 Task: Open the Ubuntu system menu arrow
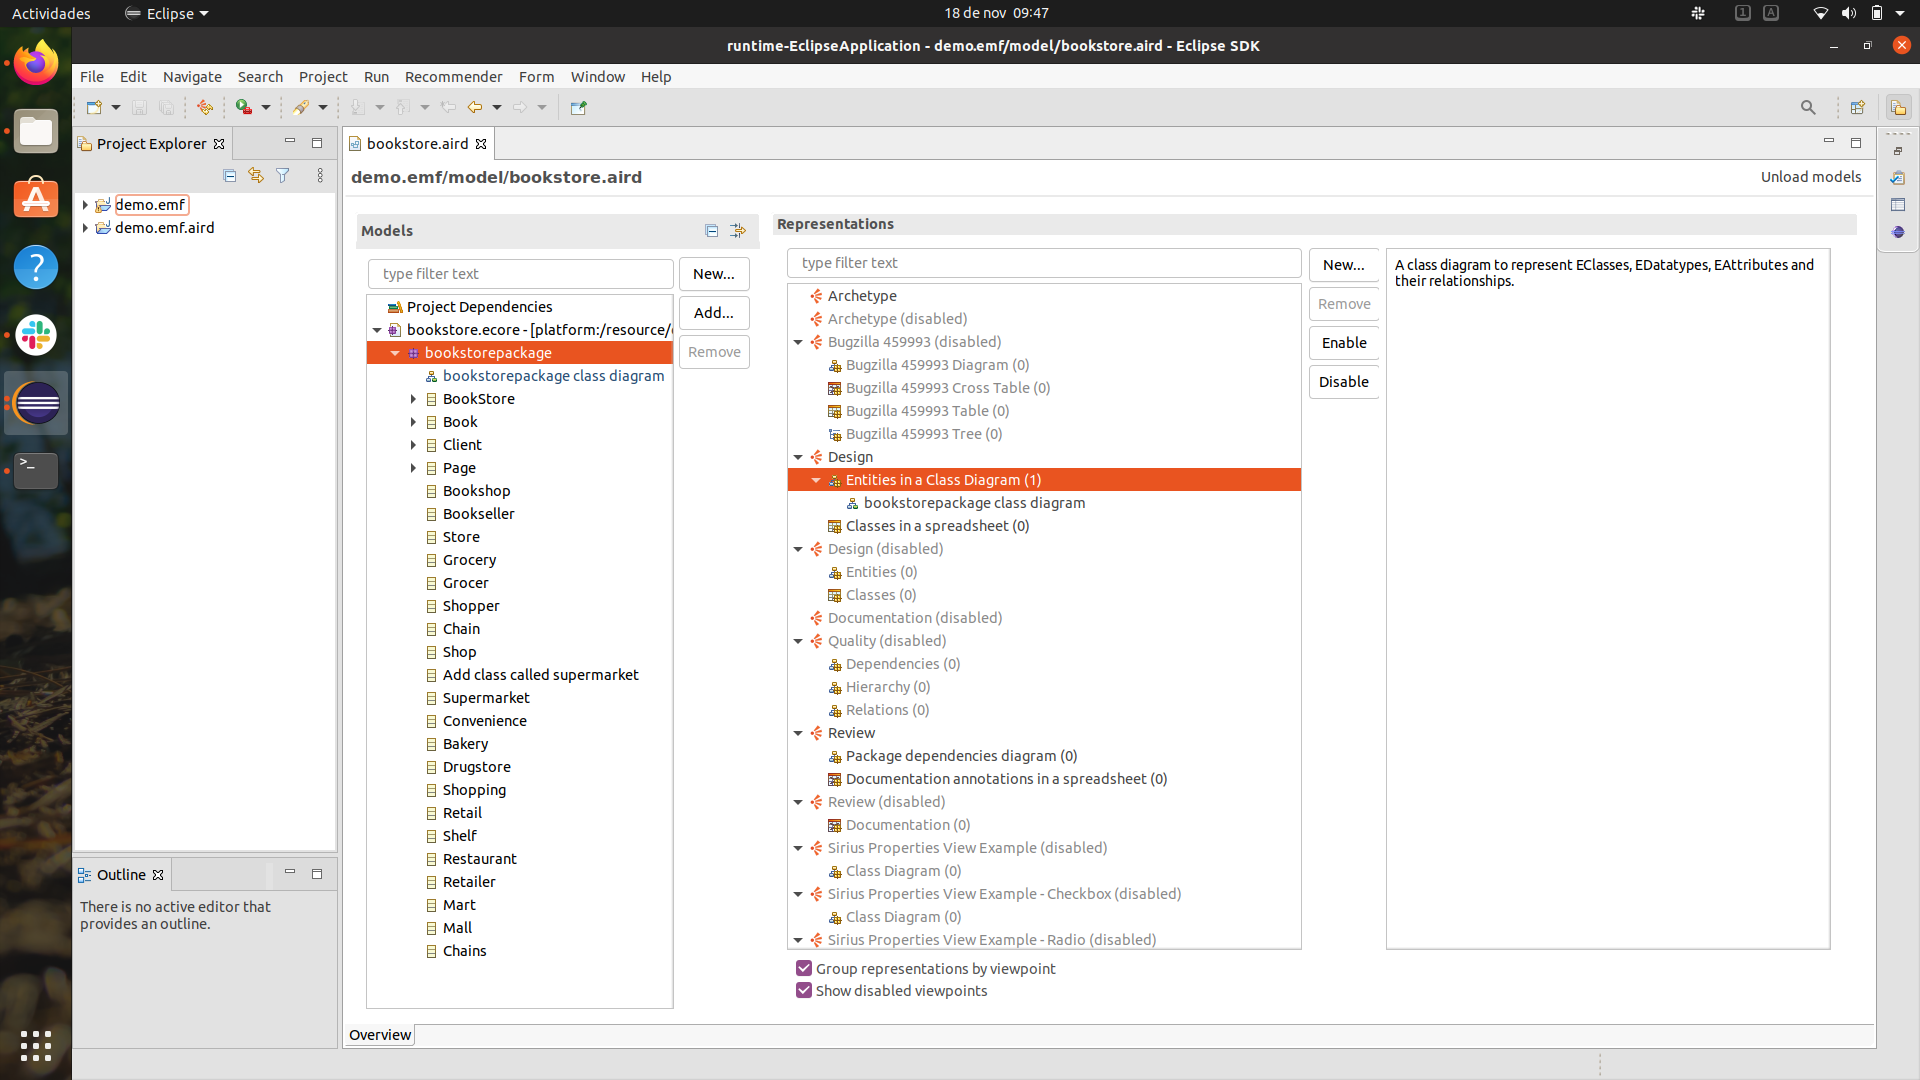tap(1900, 13)
